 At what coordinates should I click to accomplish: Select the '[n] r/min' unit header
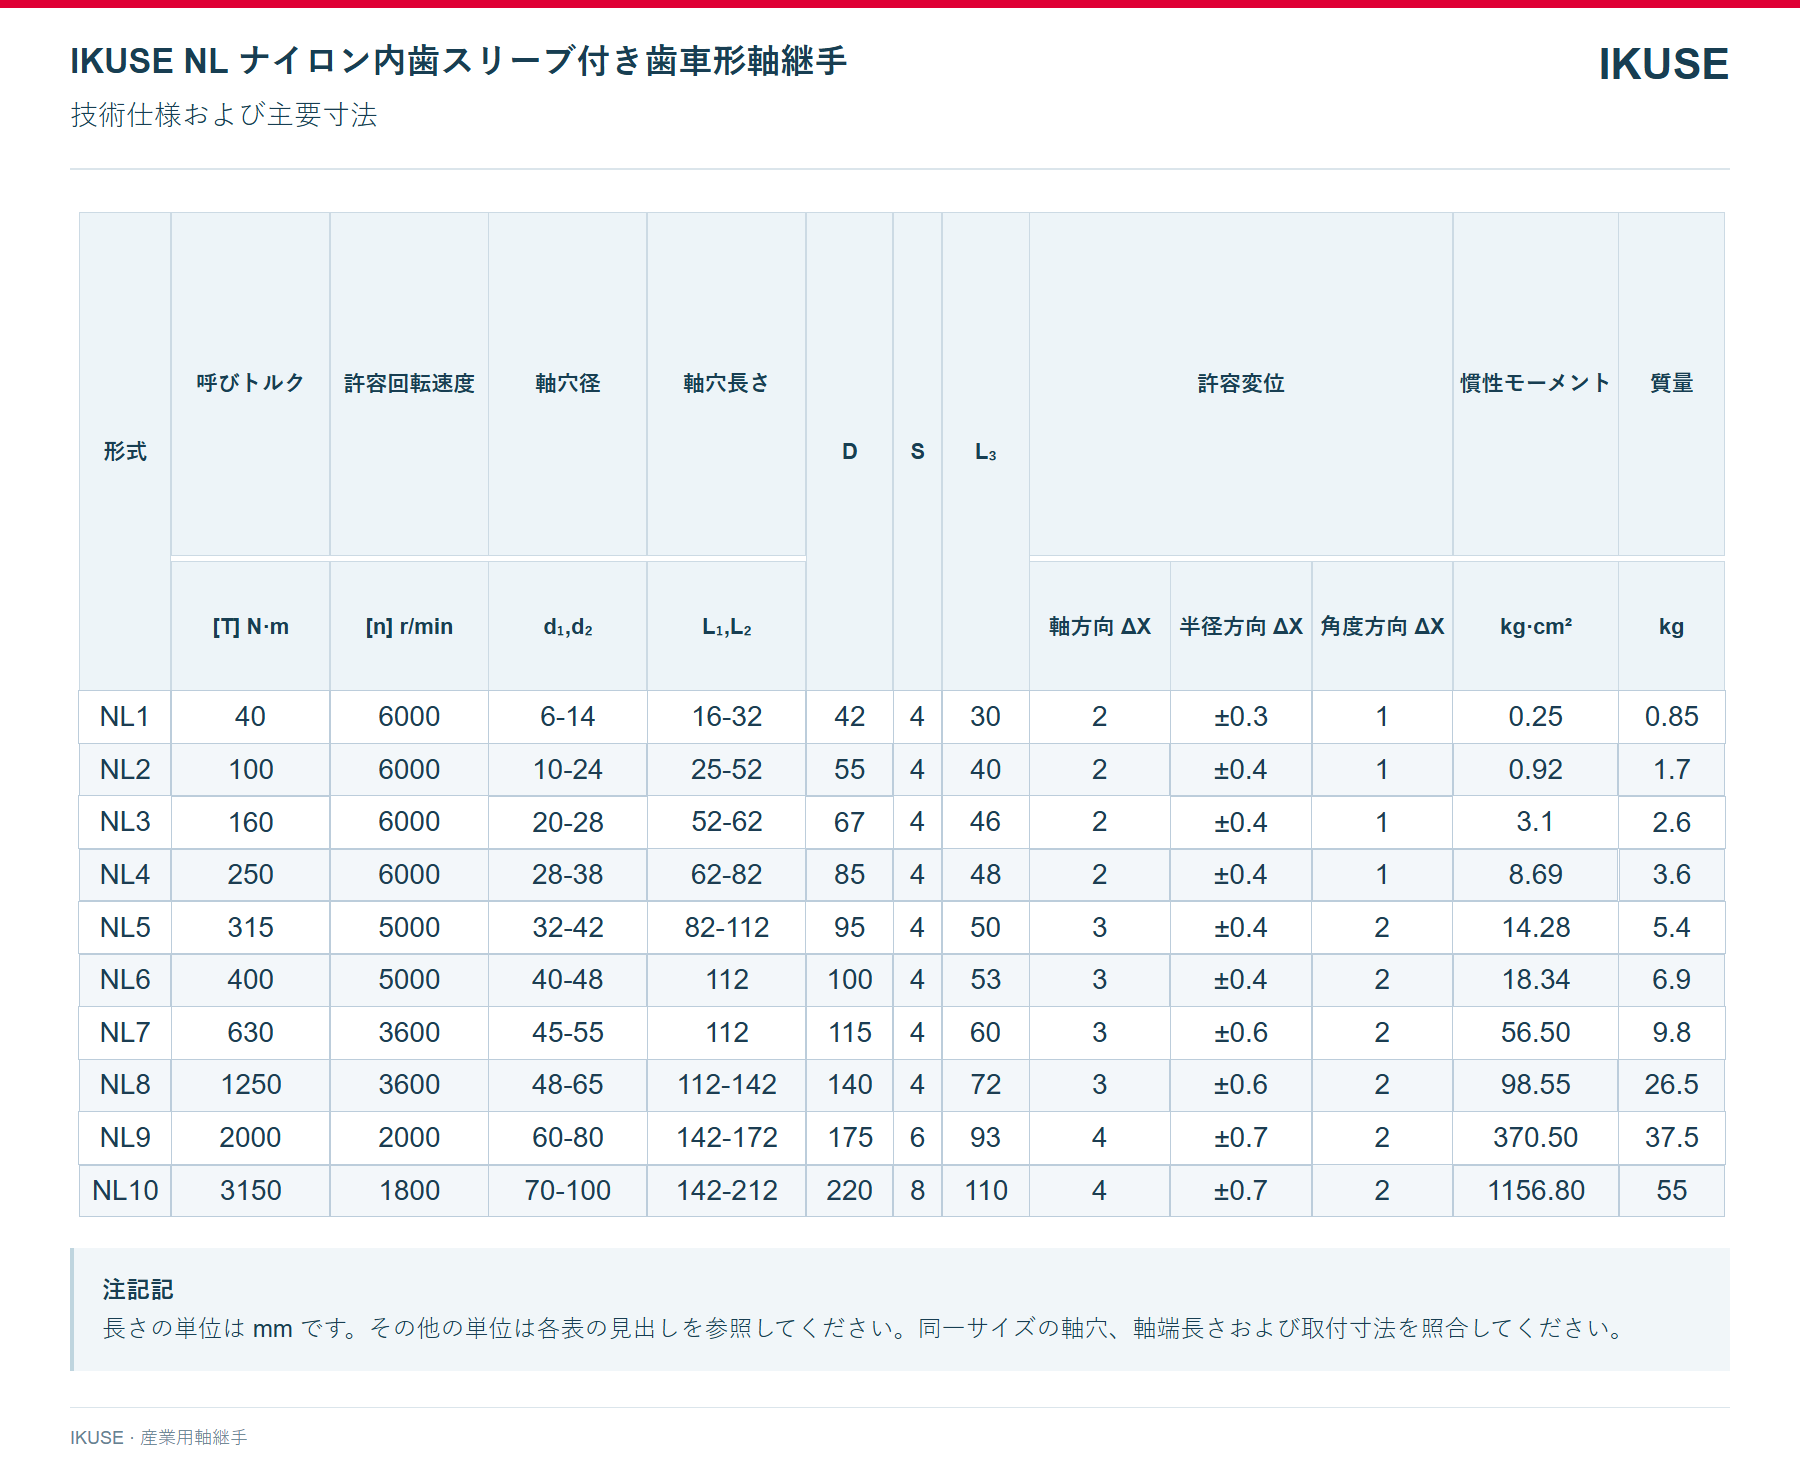[409, 627]
